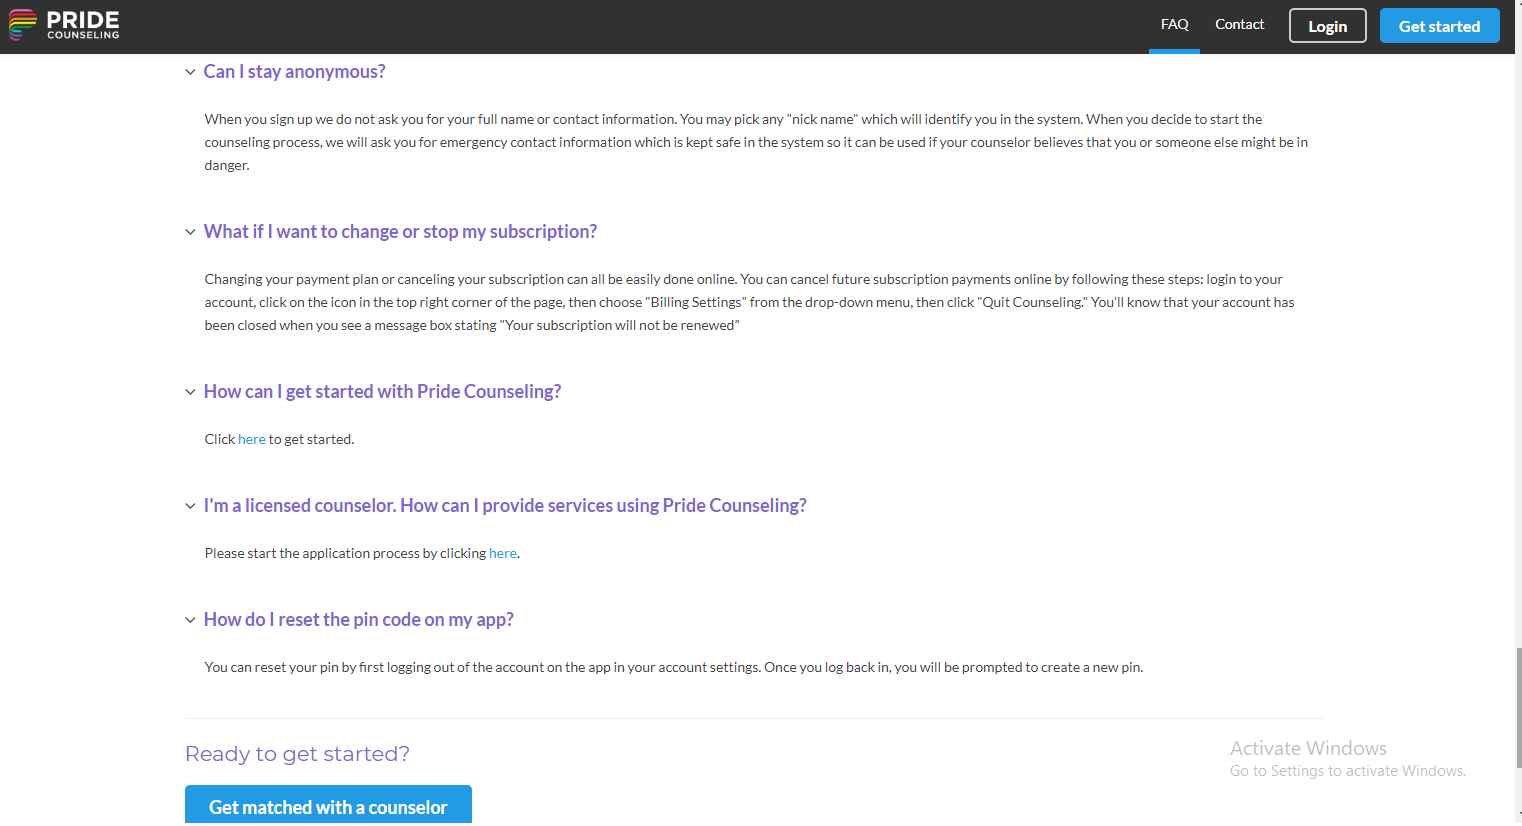Click the Login button
The height and width of the screenshot is (826, 1522).
(1327, 26)
